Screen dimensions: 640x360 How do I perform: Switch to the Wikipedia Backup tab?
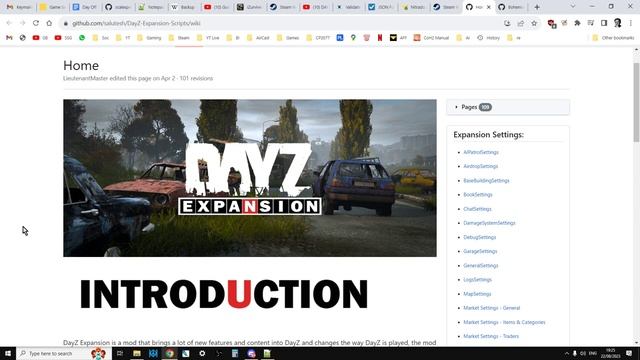point(184,7)
